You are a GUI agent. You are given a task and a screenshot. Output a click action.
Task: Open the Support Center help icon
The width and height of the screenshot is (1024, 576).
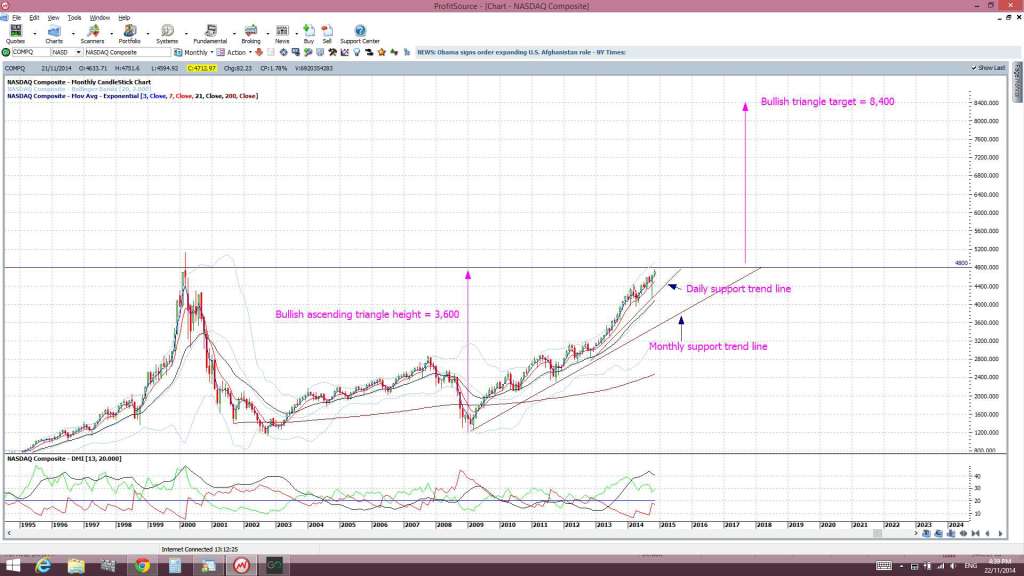point(360,33)
